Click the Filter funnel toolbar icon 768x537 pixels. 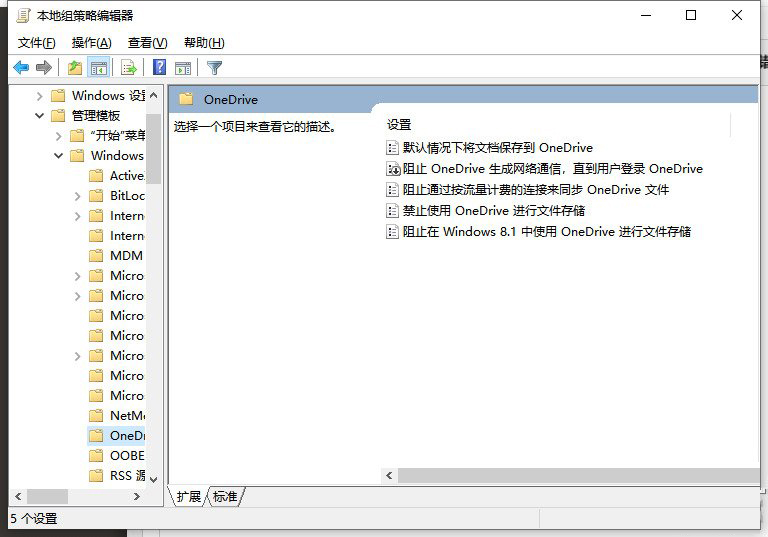[x=215, y=68]
